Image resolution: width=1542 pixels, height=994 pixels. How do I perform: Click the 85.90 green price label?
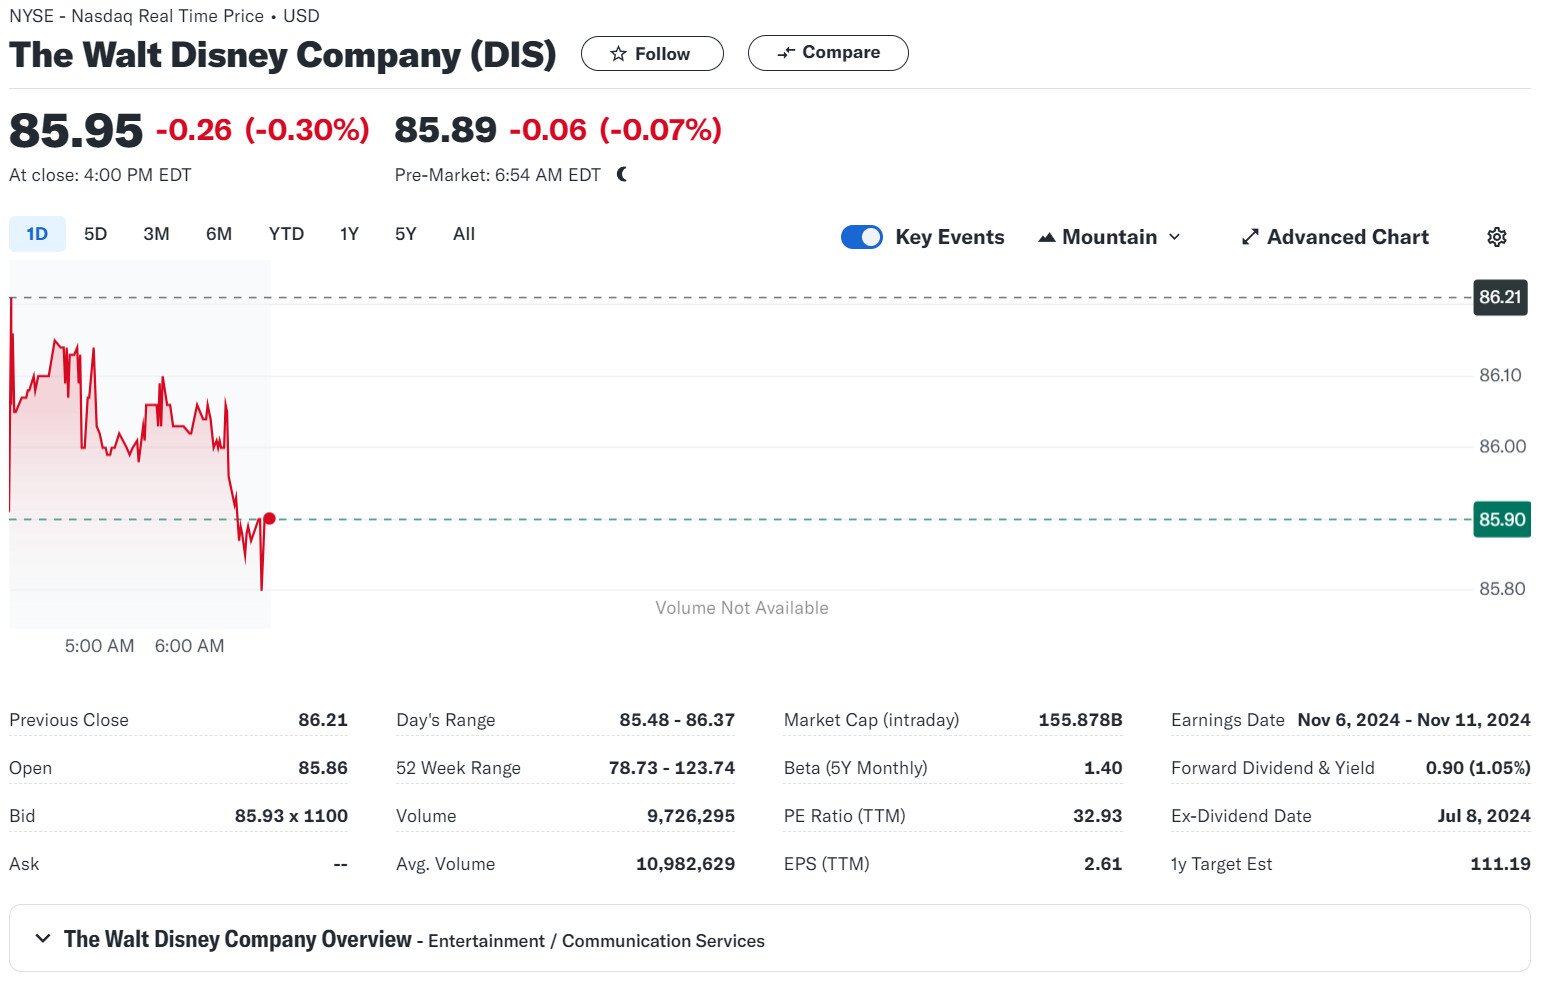click(x=1501, y=520)
